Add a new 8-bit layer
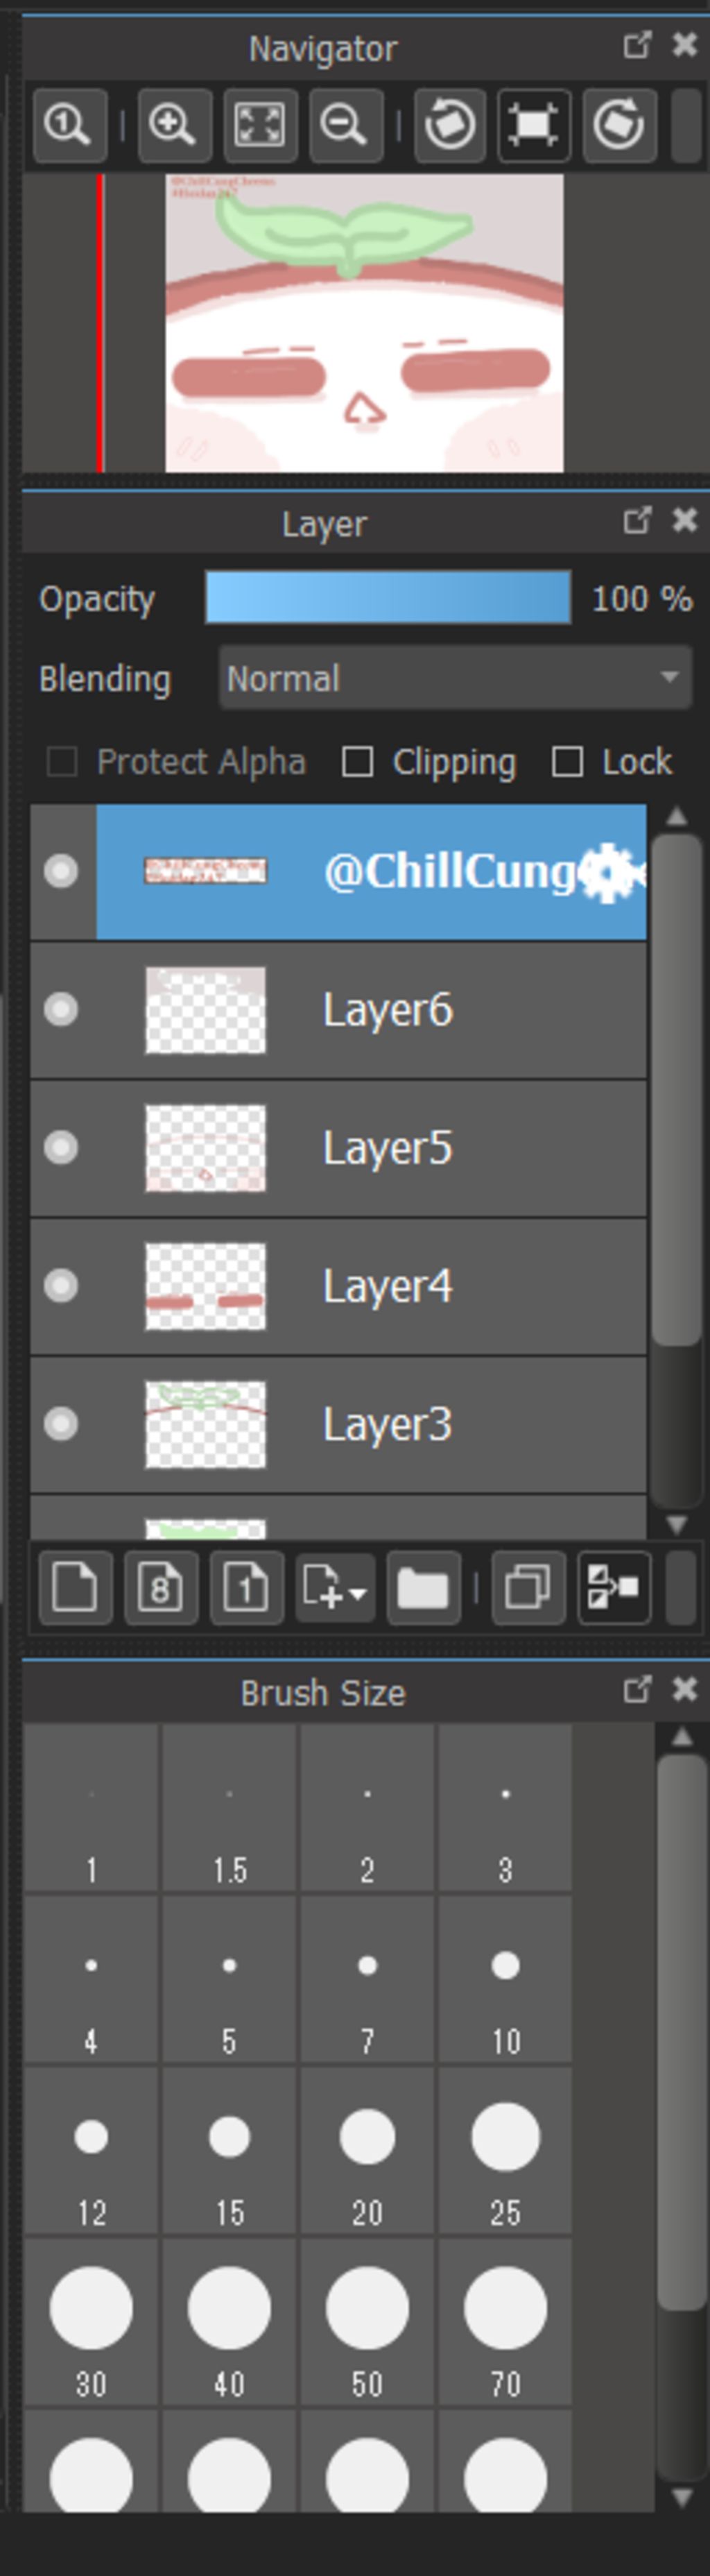This screenshot has width=710, height=2576. (x=161, y=1587)
